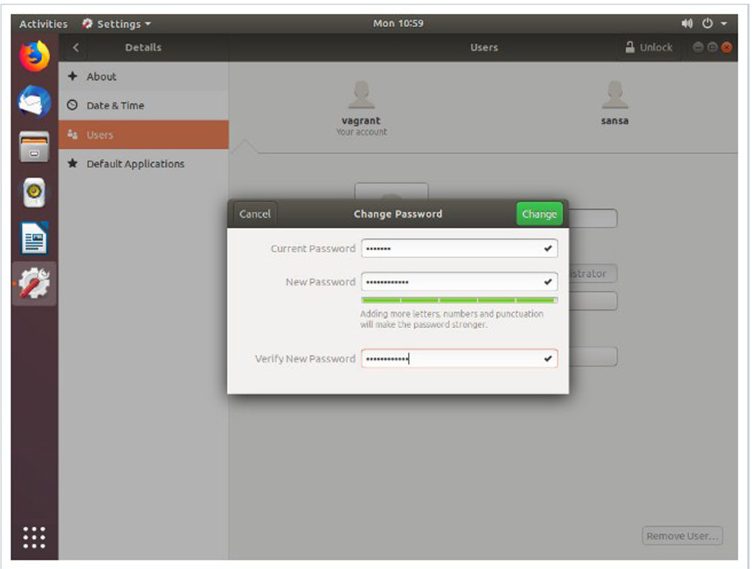Focus the New Password field
Viewport: 753px width, 569px height.
(x=459, y=282)
